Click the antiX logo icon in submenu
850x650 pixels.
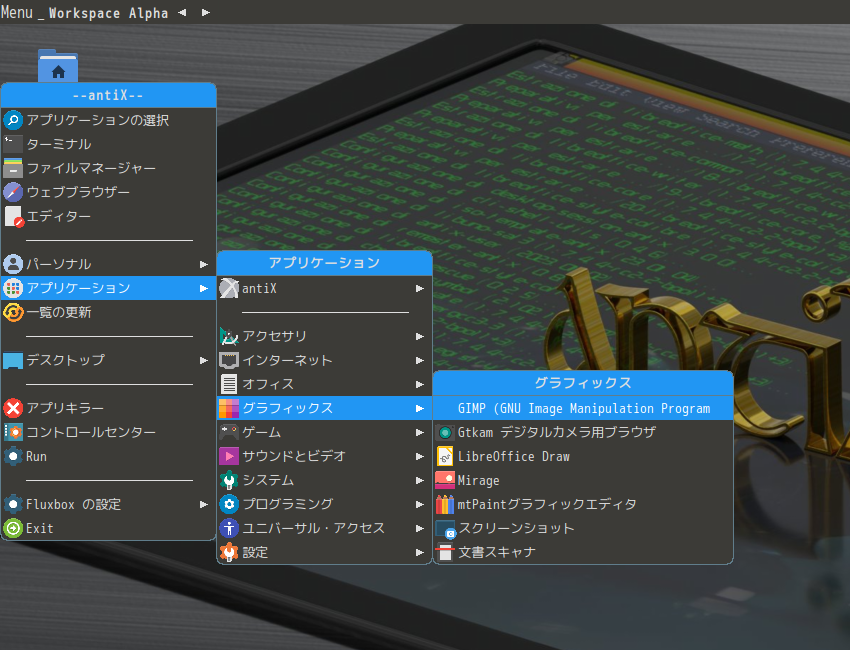[229, 288]
